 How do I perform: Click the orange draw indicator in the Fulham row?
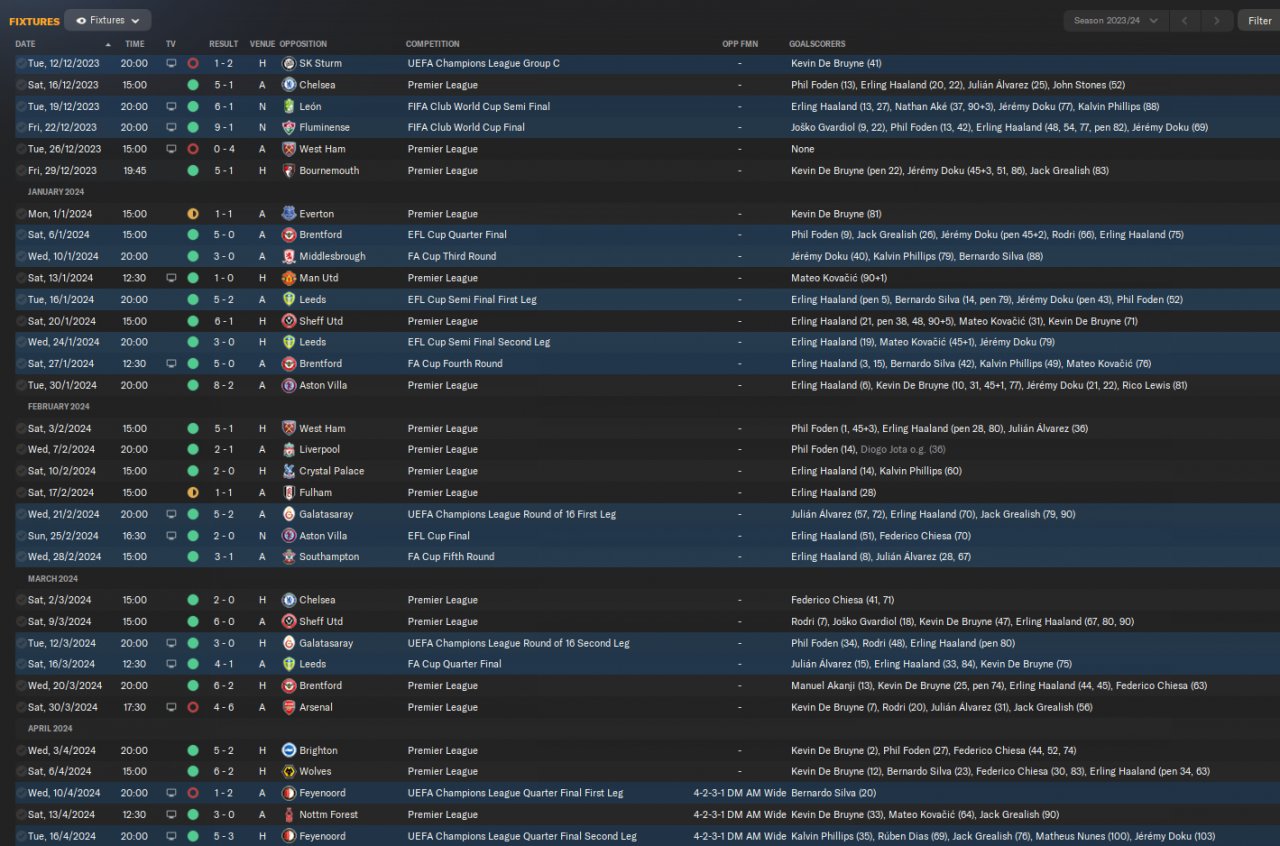(193, 493)
